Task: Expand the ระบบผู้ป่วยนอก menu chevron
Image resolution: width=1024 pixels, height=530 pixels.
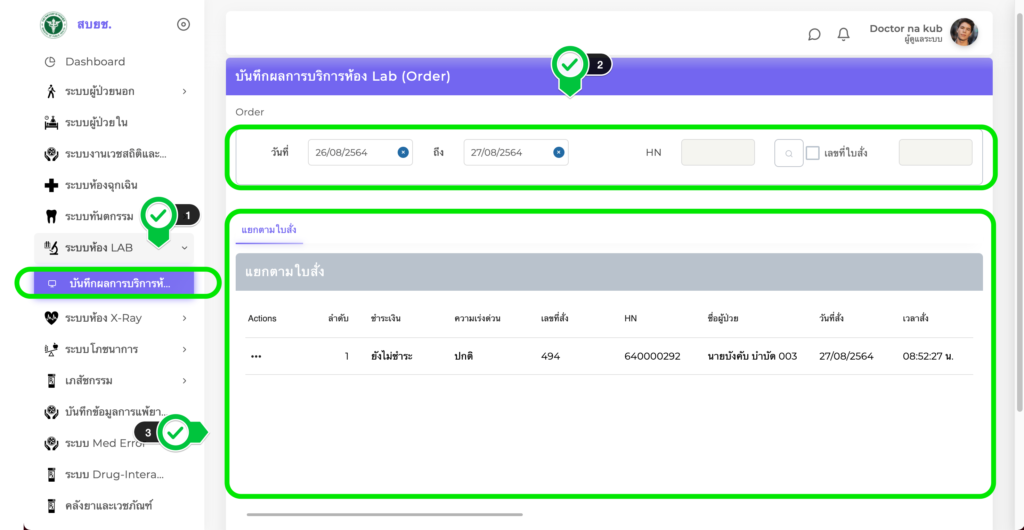Action: point(185,92)
